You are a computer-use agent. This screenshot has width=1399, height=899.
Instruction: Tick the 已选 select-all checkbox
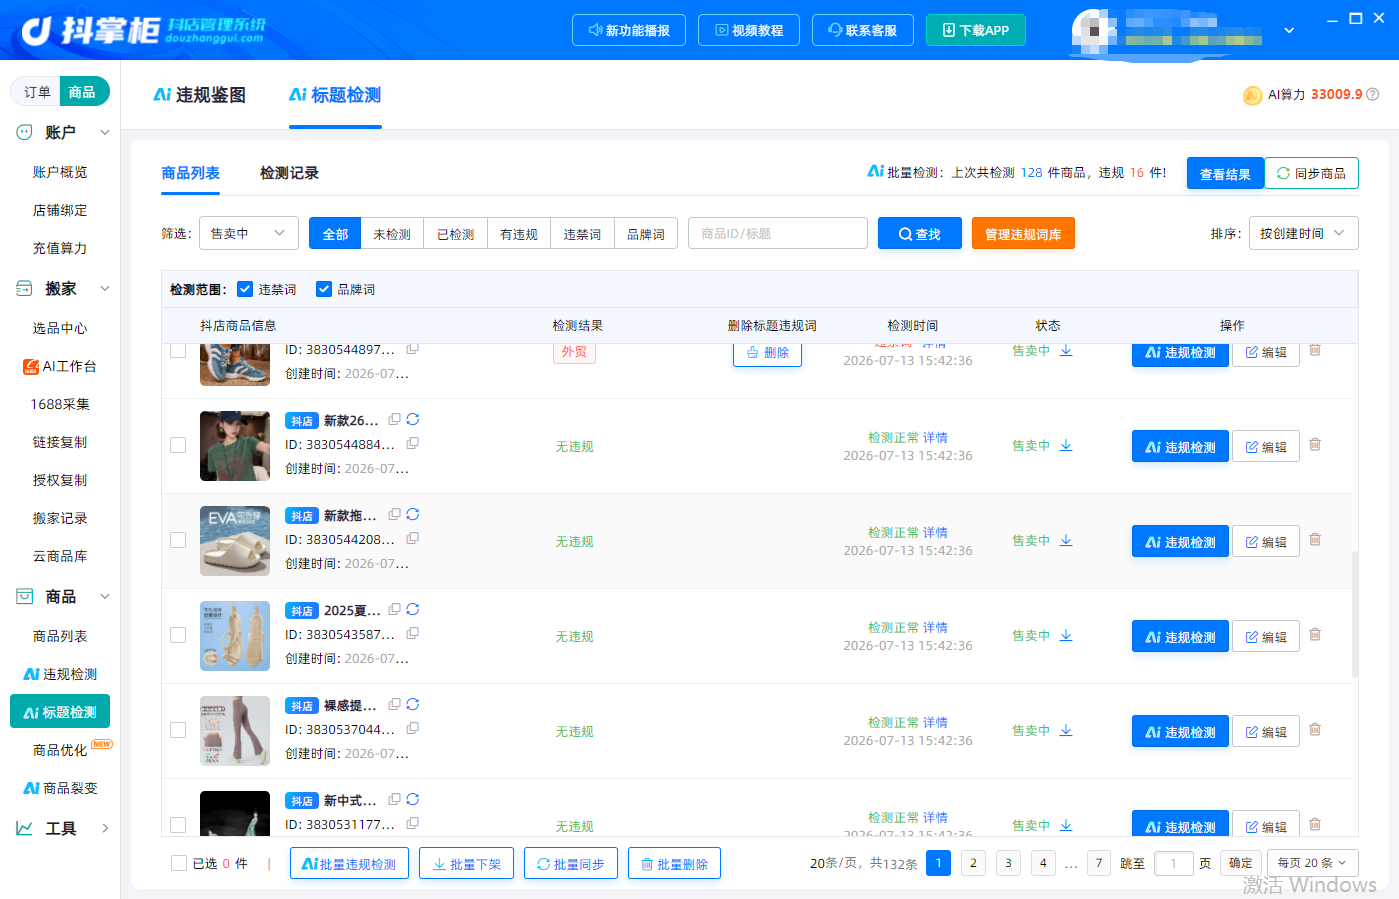click(179, 863)
